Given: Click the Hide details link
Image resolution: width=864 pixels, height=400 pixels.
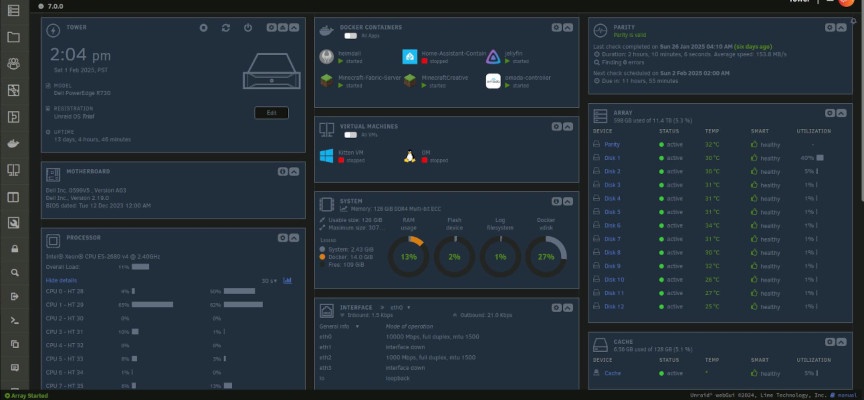Looking at the screenshot, I should tap(61, 280).
